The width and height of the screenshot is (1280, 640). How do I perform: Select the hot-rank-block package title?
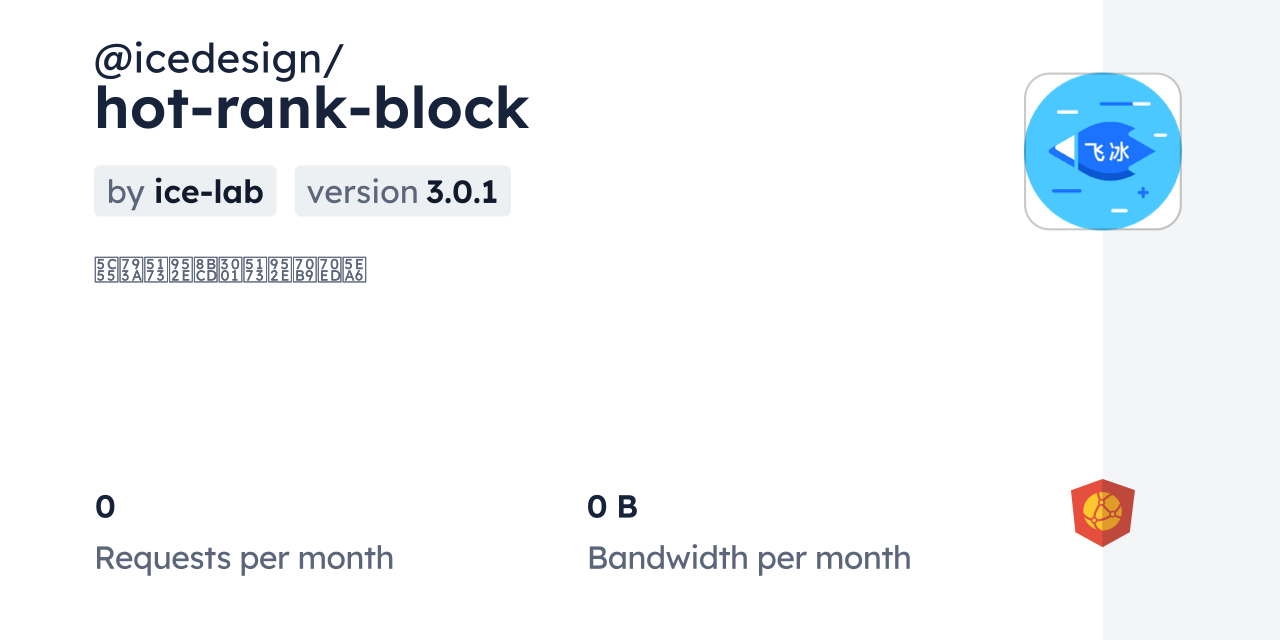click(x=311, y=108)
